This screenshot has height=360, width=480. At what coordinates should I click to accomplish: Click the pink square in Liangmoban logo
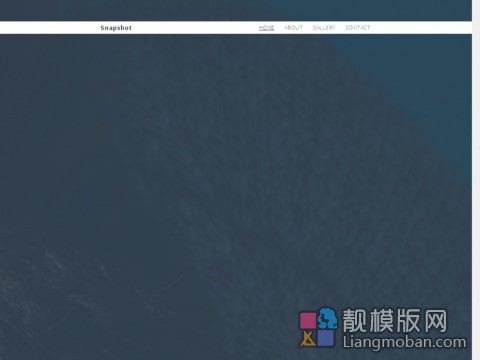tap(308, 320)
